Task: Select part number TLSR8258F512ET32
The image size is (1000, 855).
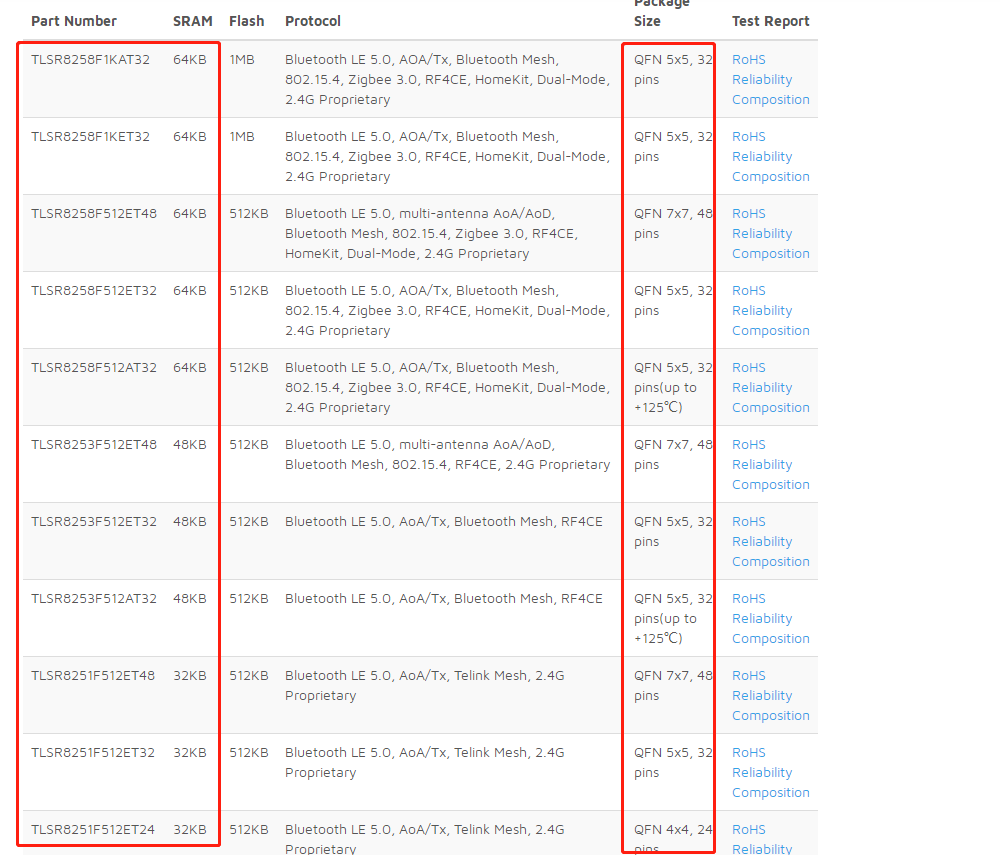Action: [x=94, y=291]
